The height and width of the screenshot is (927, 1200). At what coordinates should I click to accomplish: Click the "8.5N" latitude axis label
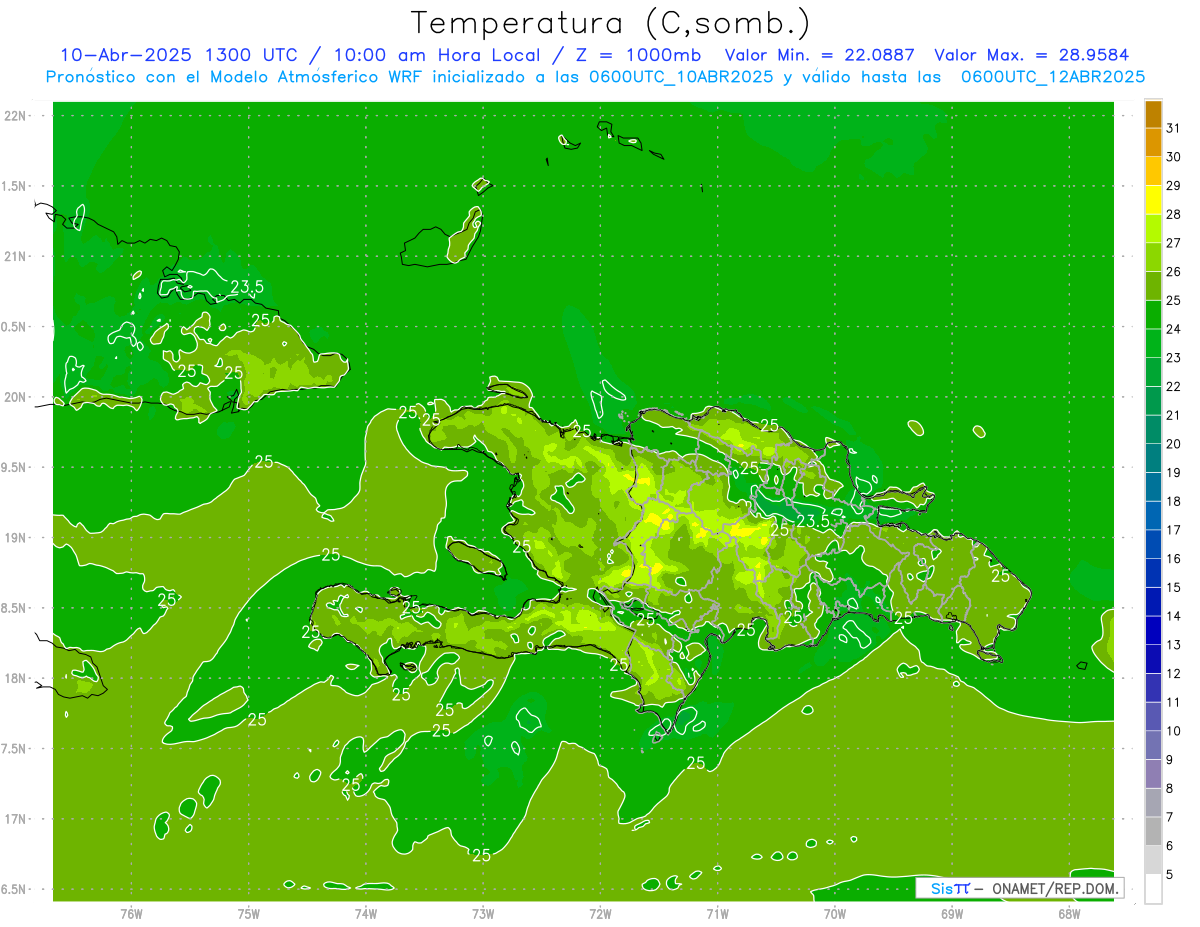pyautogui.click(x=15, y=608)
